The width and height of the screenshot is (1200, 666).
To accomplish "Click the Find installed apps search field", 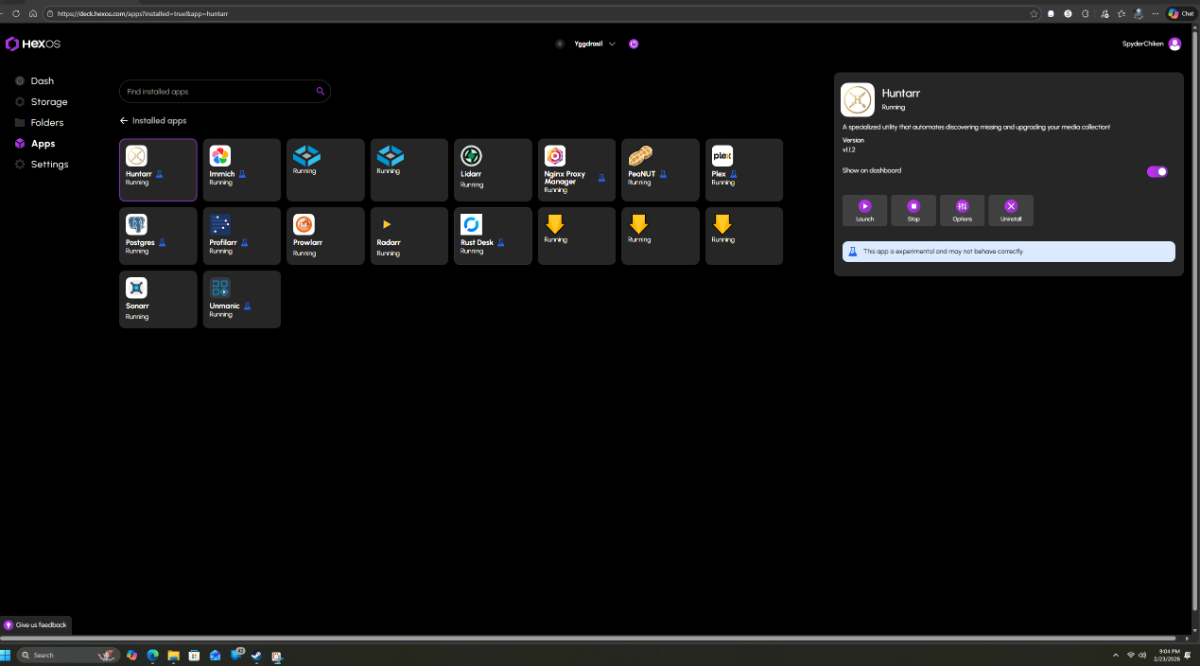I will (x=220, y=91).
